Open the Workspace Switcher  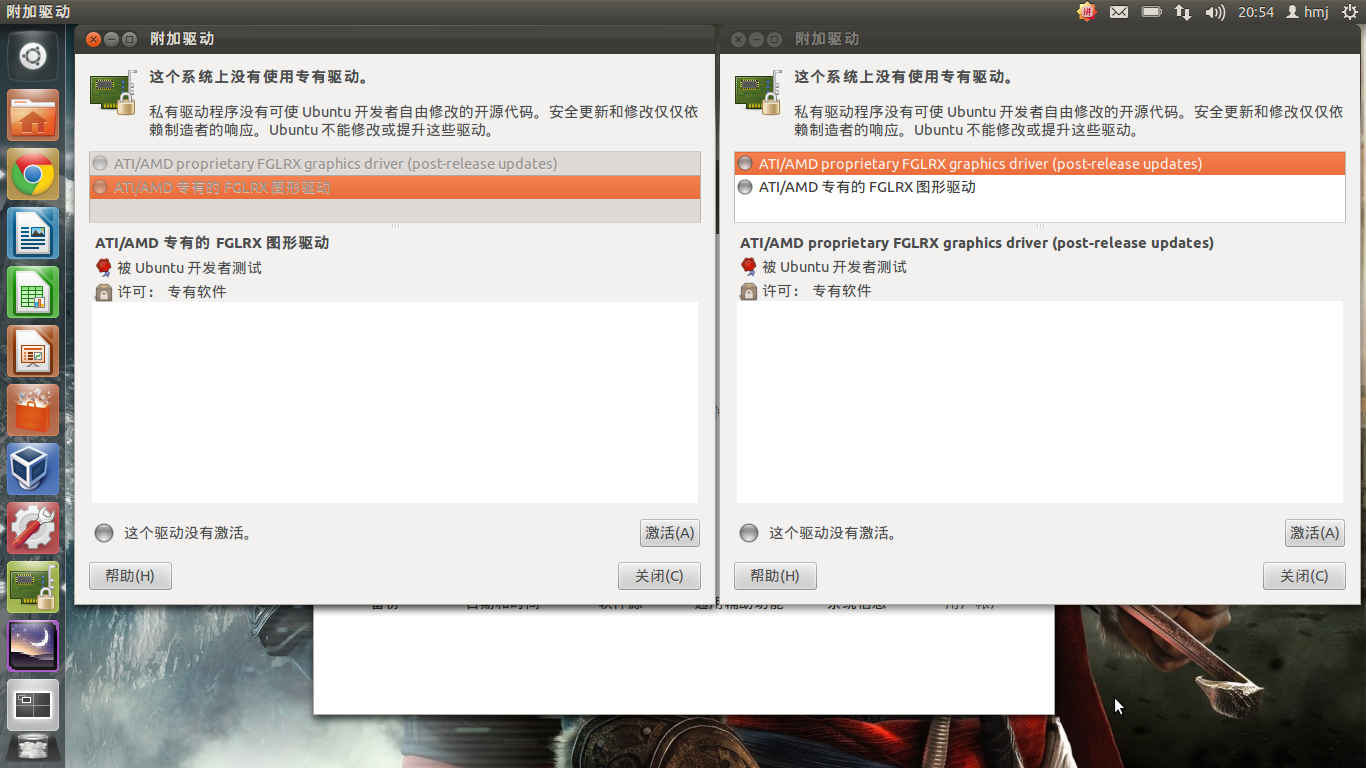coord(33,705)
